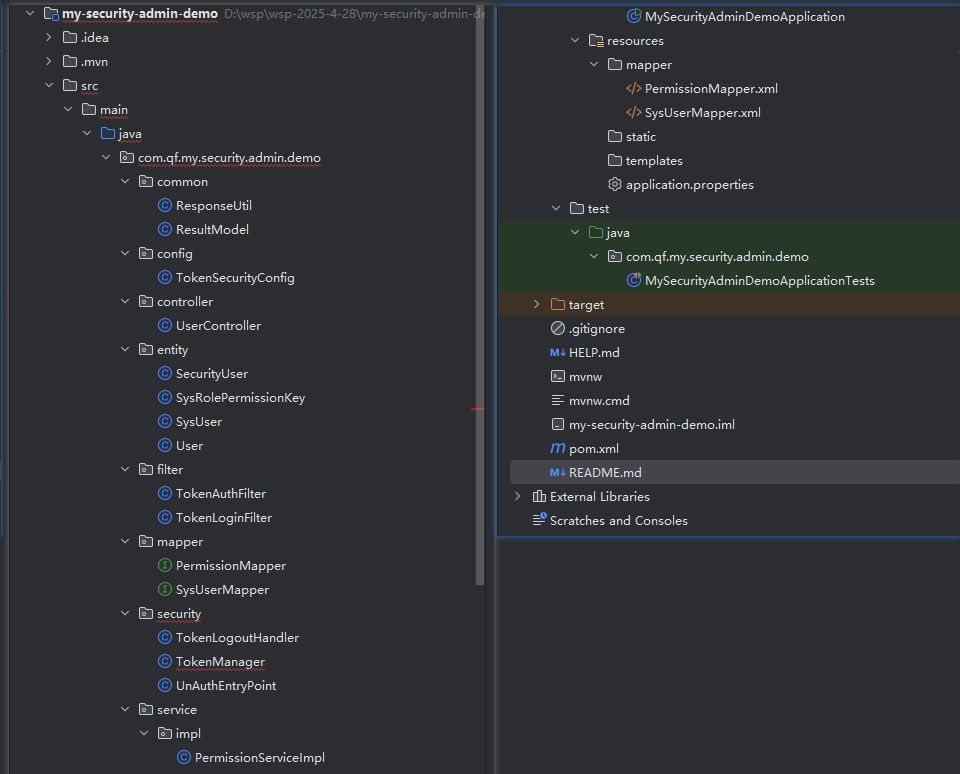960x774 pixels.
Task: Click the UserController class icon
Action: [165, 325]
